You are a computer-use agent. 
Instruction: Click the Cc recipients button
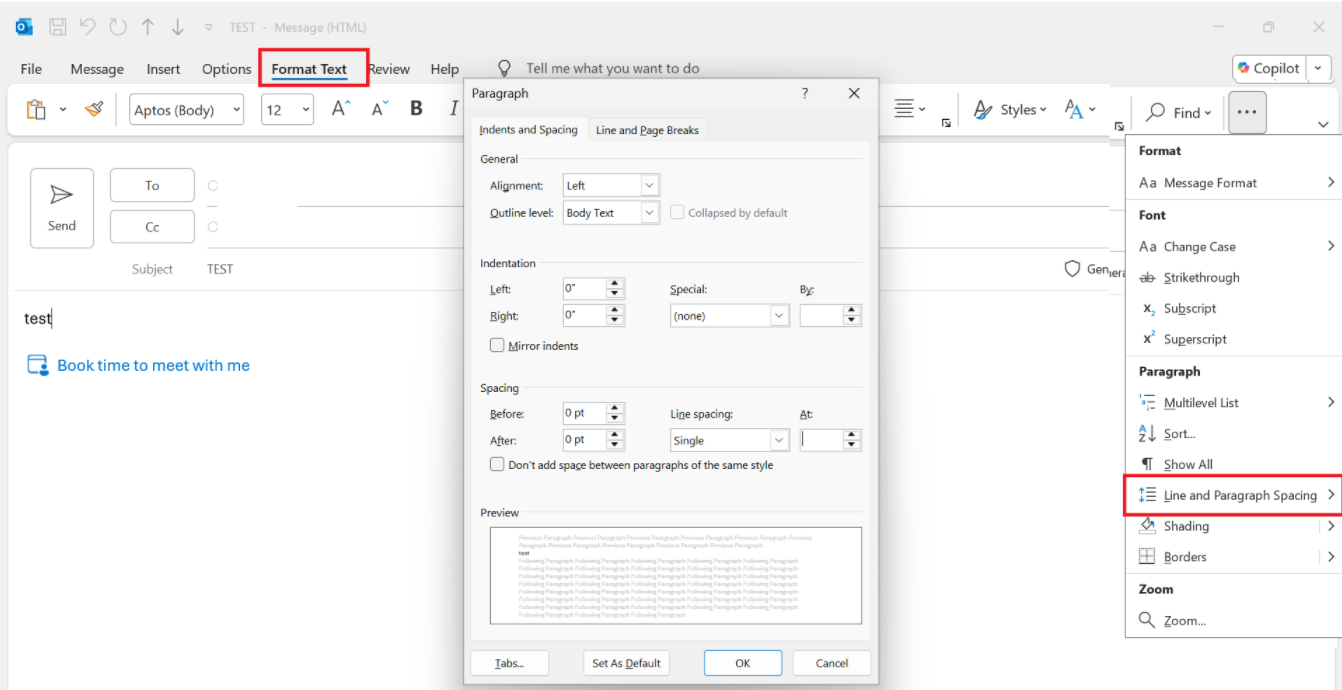pos(152,227)
